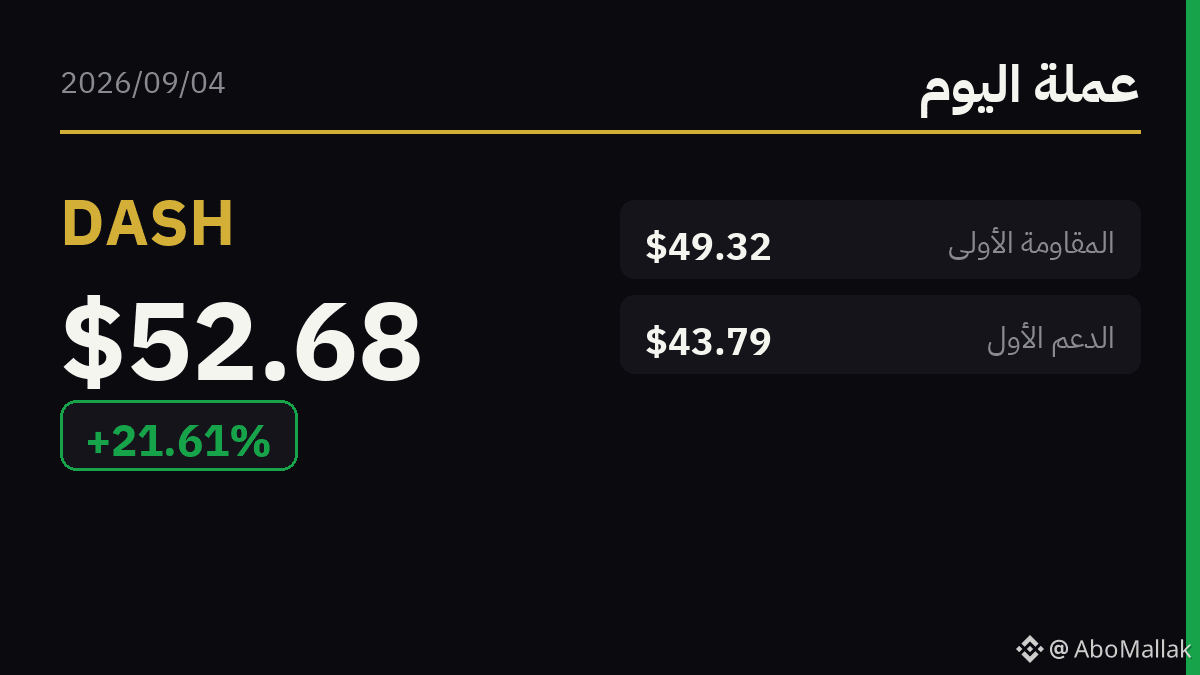Select the $43.79 support value
Viewport: 1200px width, 675px height.
[708, 341]
